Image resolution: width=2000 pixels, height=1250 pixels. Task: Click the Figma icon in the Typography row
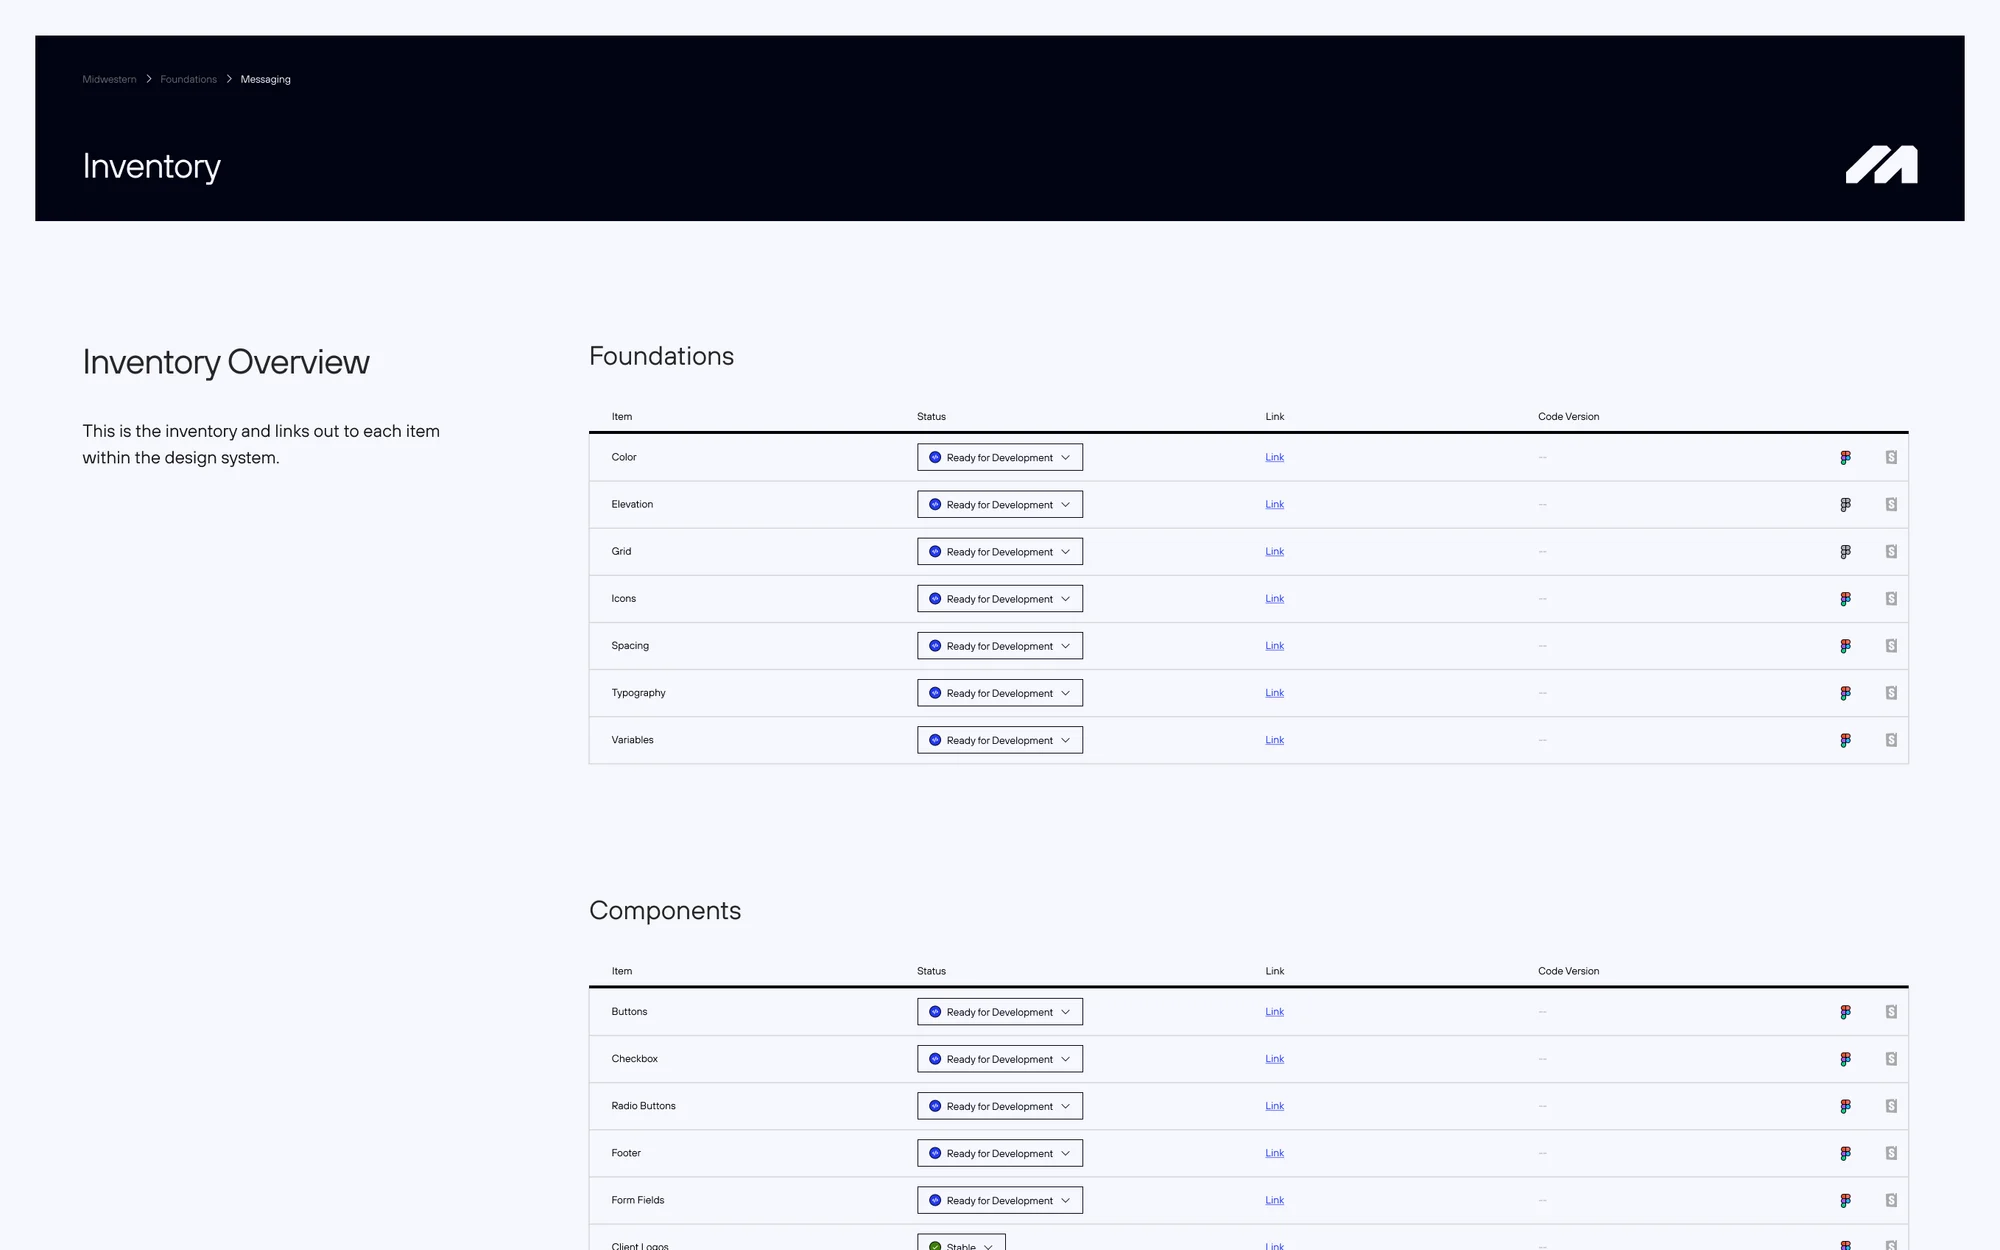coord(1845,692)
